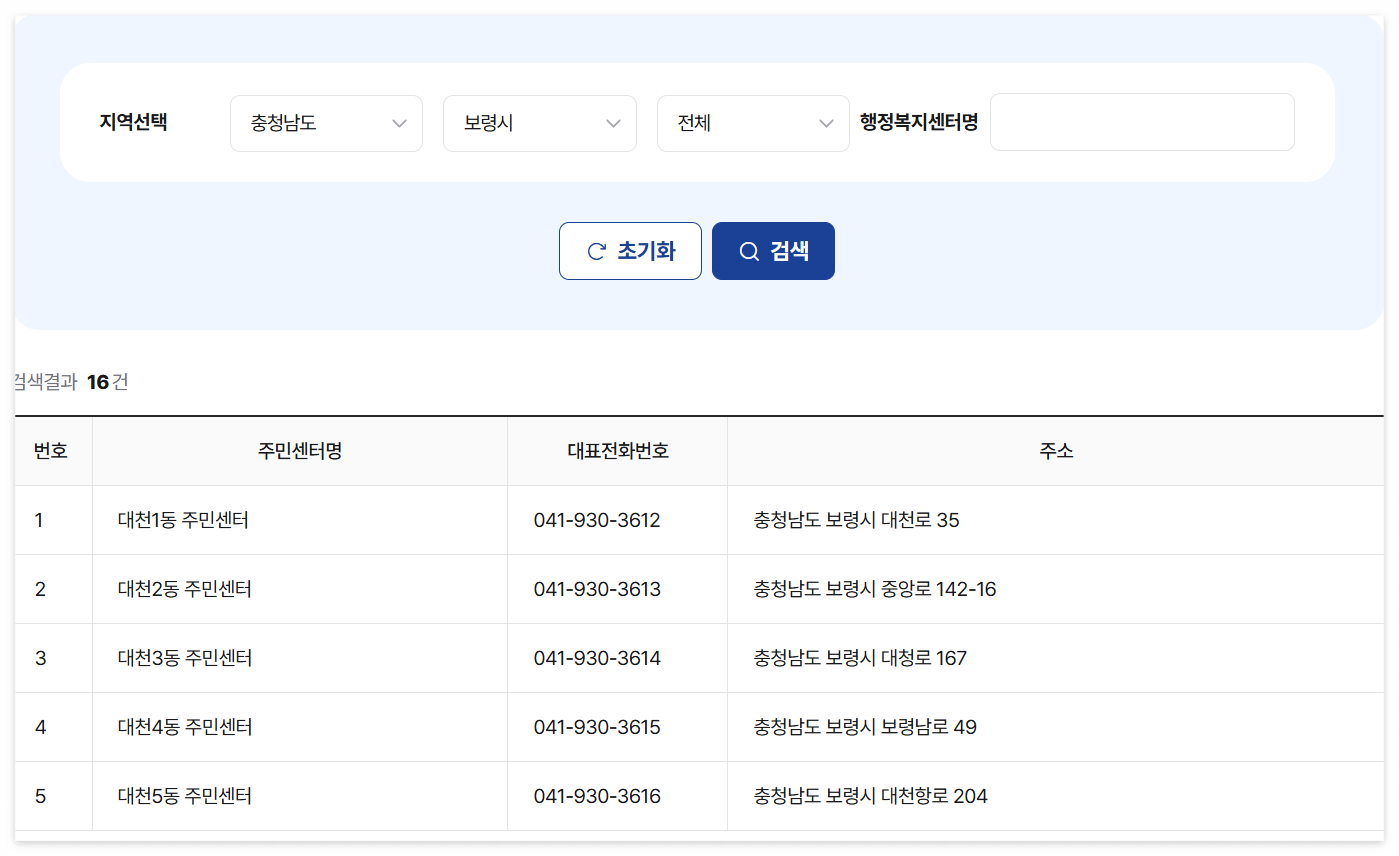1399x856 pixels.
Task: Select 대천4동 주민센터 cell
Action: [x=300, y=727]
